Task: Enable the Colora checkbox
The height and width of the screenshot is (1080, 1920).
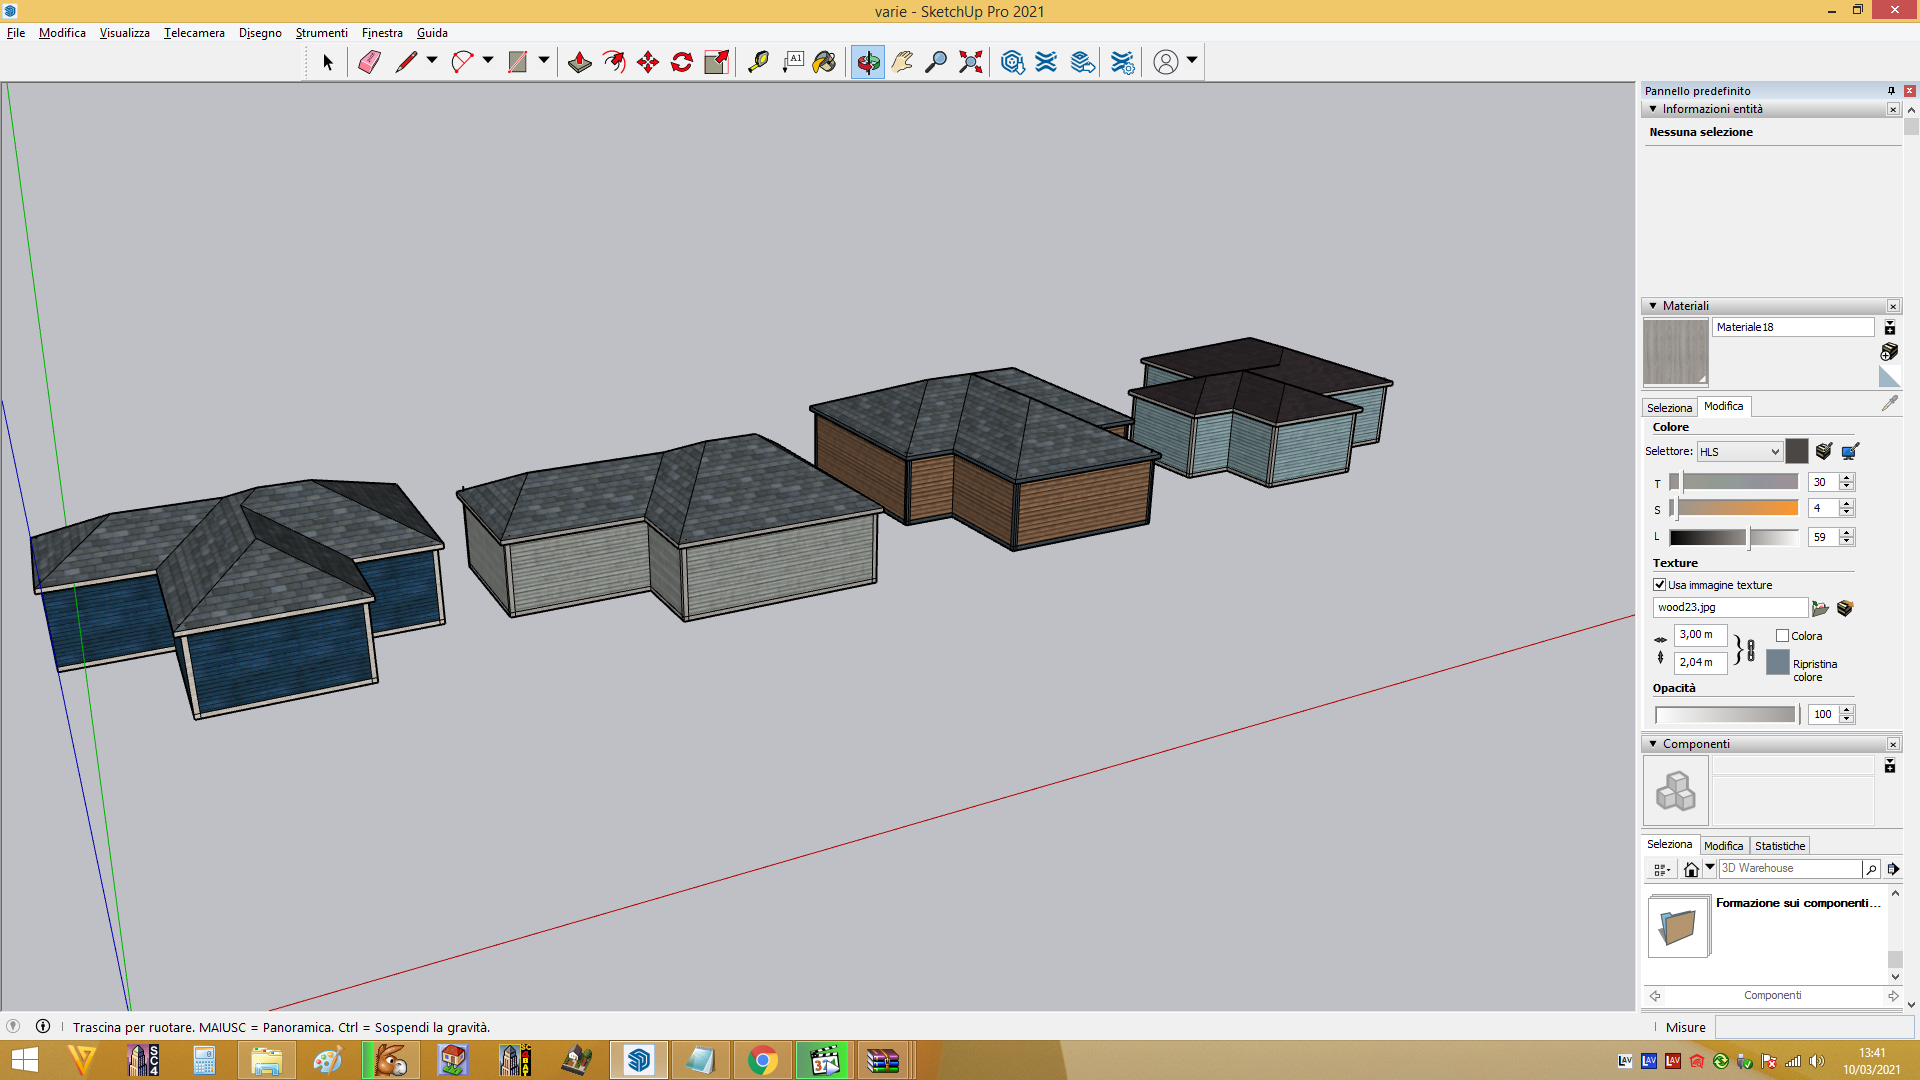Action: 1782,636
